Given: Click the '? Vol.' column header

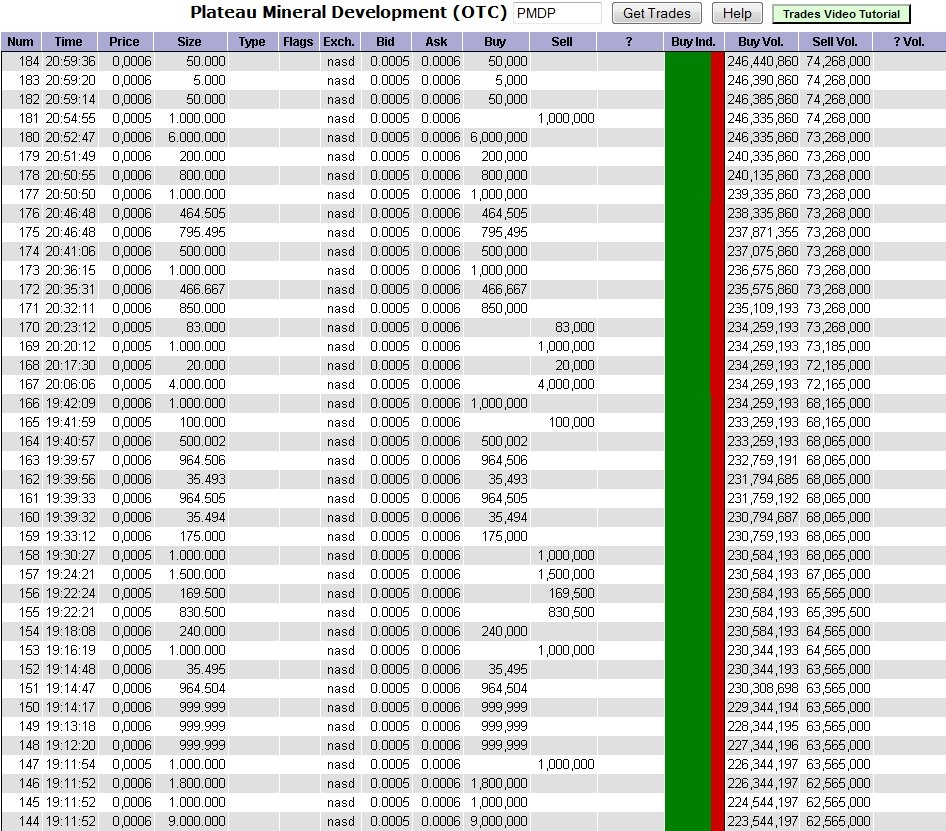Looking at the screenshot, I should coord(908,42).
